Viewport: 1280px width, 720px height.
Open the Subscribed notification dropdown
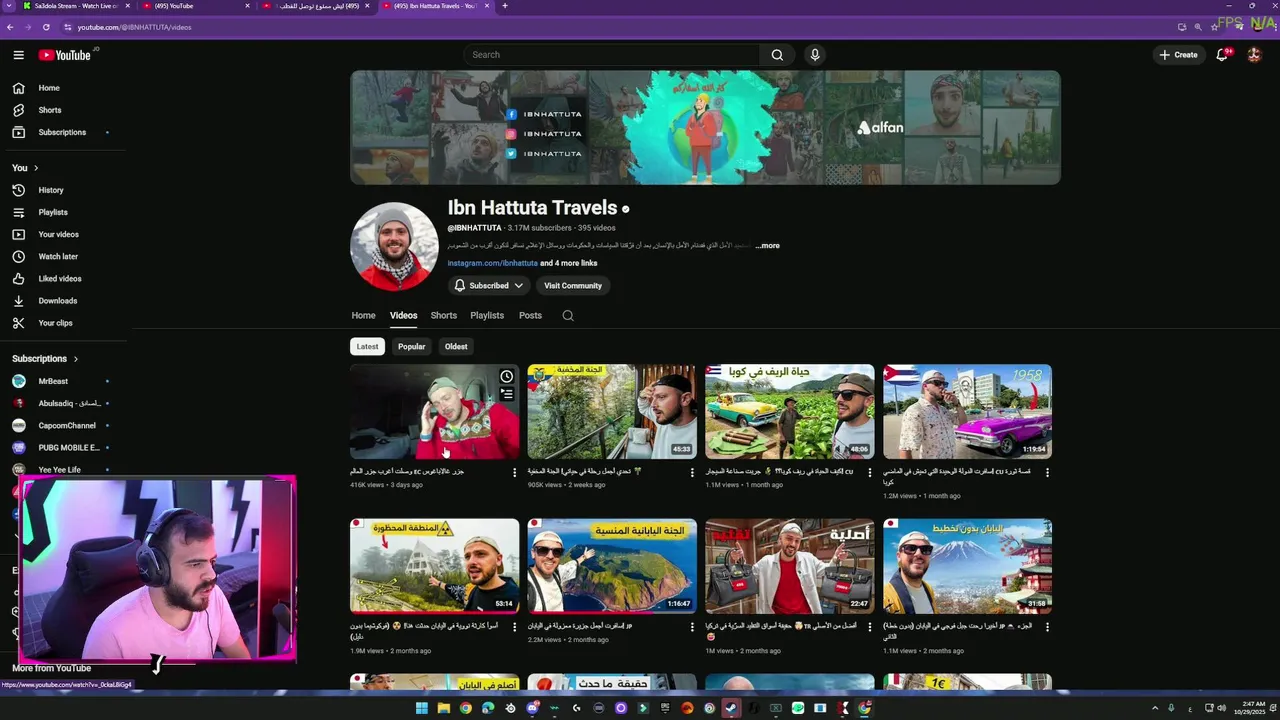pos(488,286)
